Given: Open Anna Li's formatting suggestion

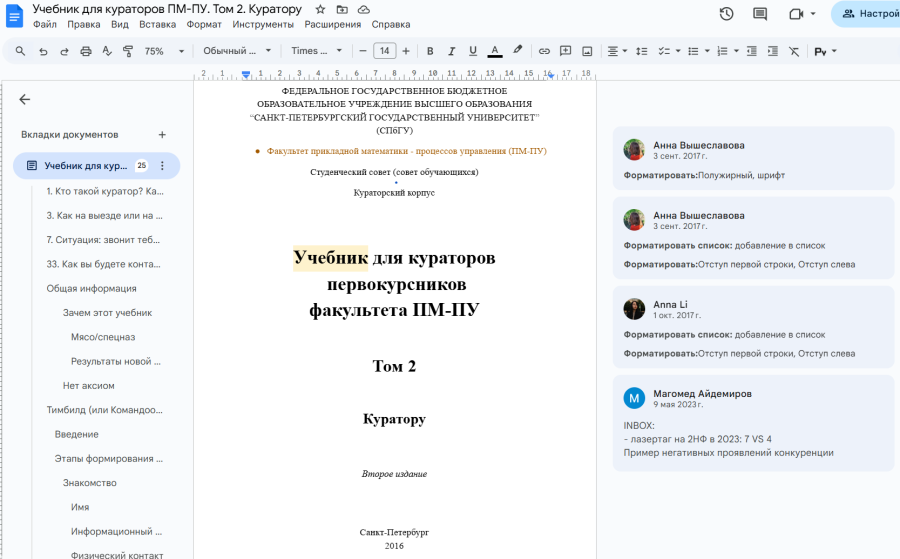Looking at the screenshot, I should pyautogui.click(x=753, y=327).
